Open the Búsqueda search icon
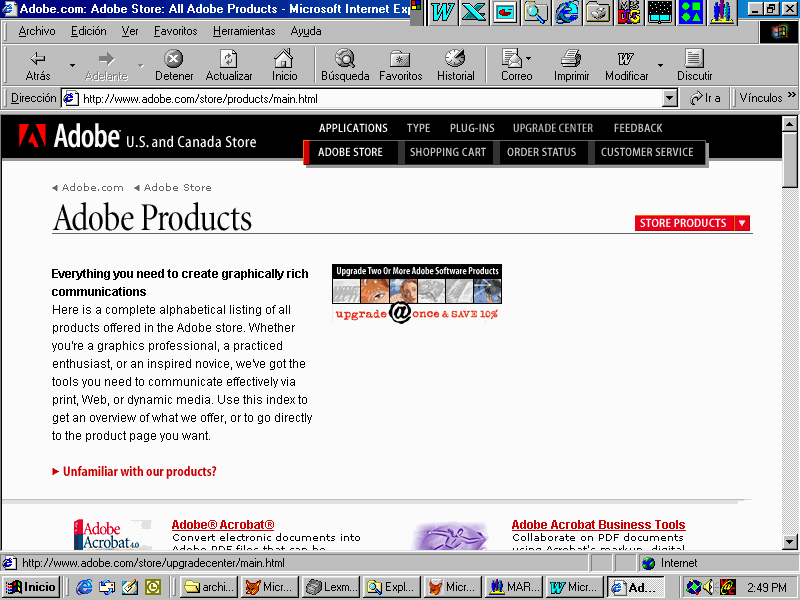The height and width of the screenshot is (600, 800). tap(345, 60)
